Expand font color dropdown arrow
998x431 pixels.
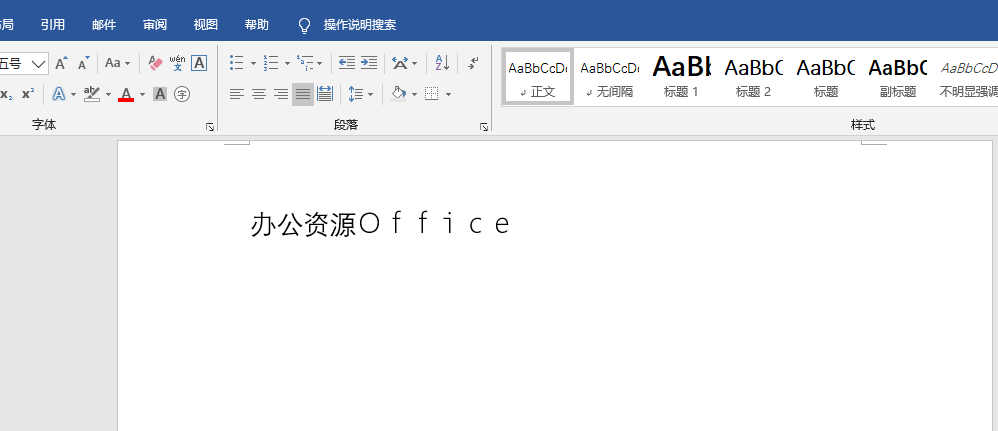142,95
